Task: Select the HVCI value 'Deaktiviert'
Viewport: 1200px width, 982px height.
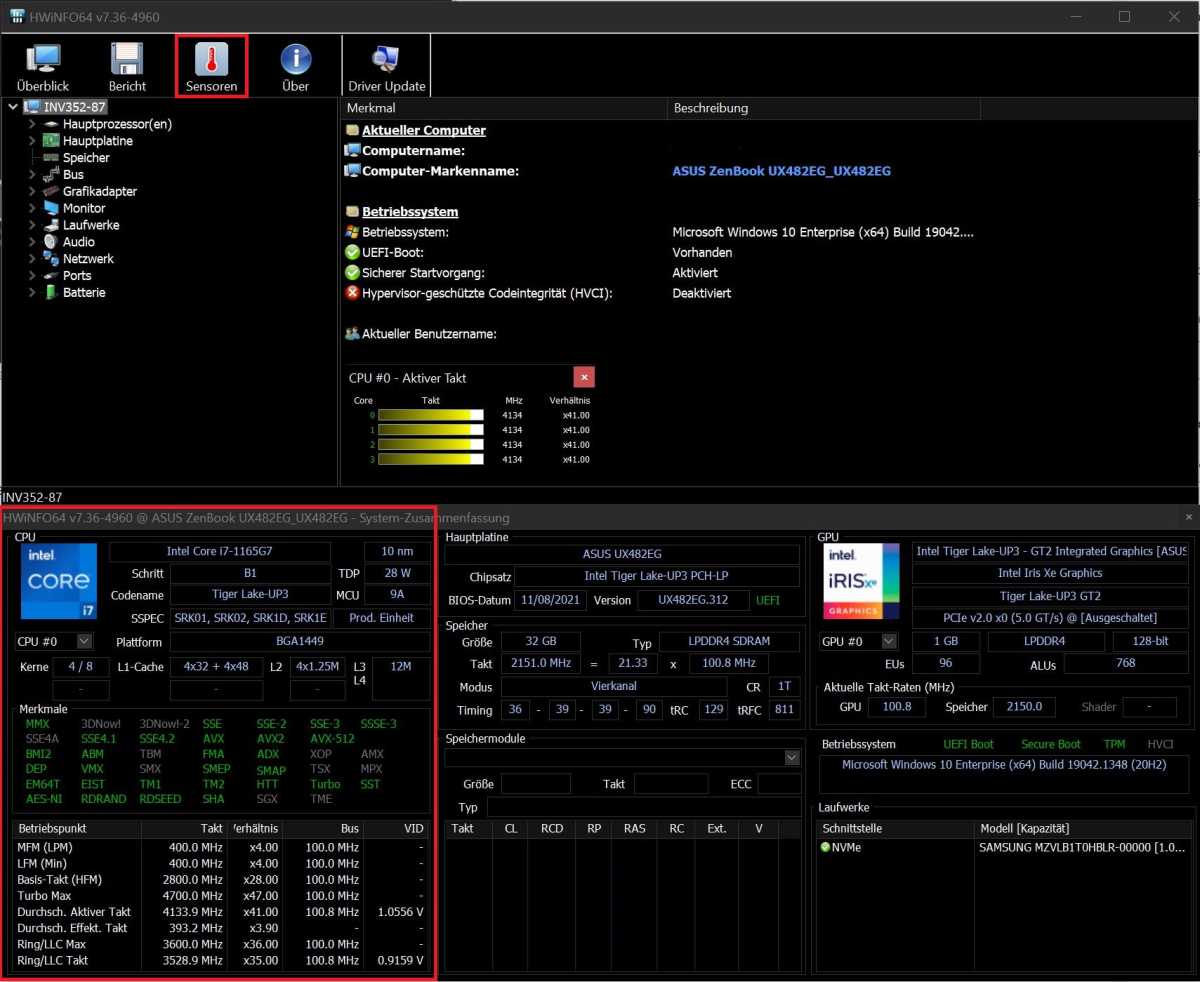Action: [x=701, y=293]
